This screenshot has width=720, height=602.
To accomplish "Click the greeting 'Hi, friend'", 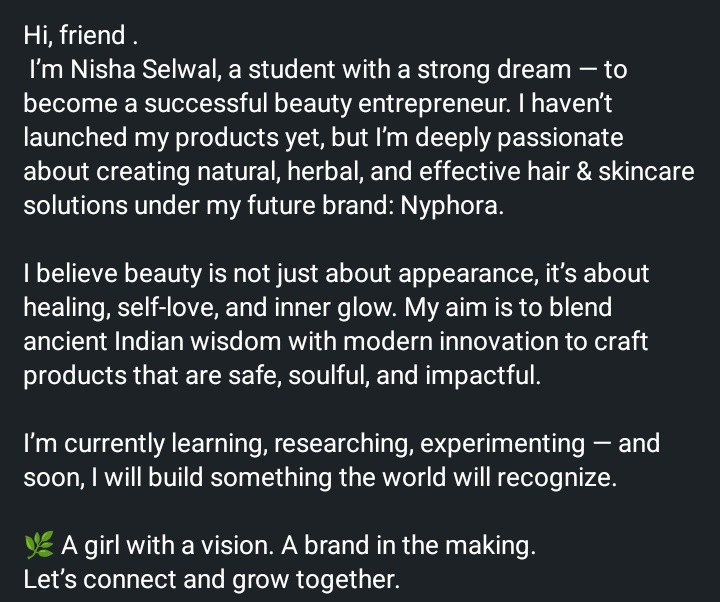I will [74, 36].
